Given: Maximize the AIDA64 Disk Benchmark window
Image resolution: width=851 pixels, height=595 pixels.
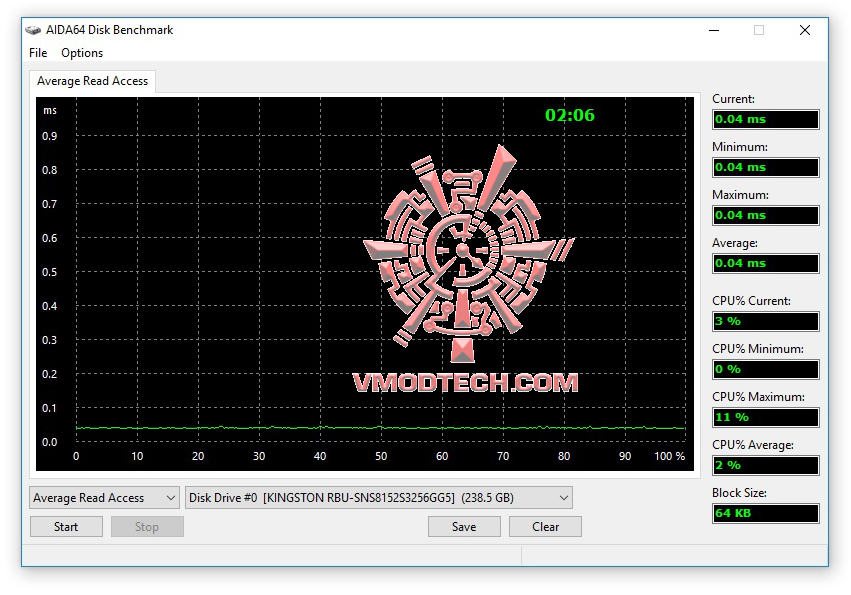Looking at the screenshot, I should pos(759,30).
